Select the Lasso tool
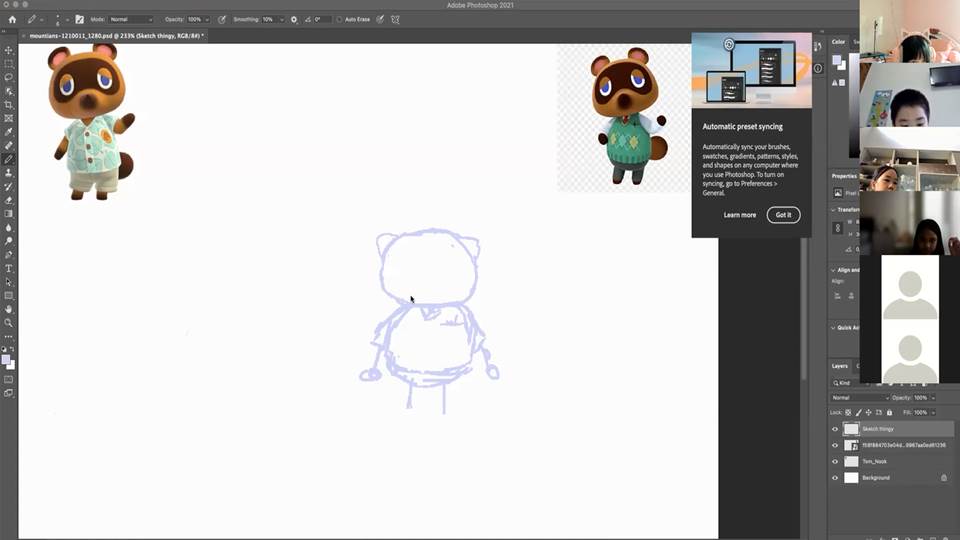The image size is (960, 540). coord(9,77)
